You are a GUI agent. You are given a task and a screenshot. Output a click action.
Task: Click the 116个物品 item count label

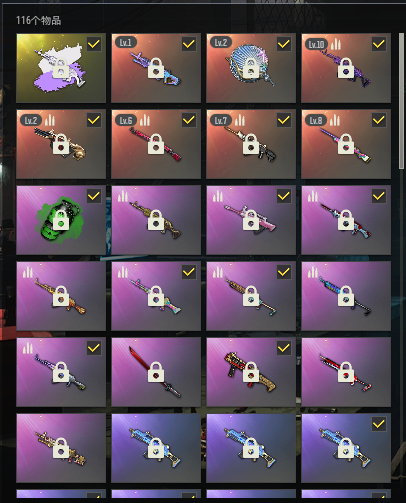pos(38,20)
